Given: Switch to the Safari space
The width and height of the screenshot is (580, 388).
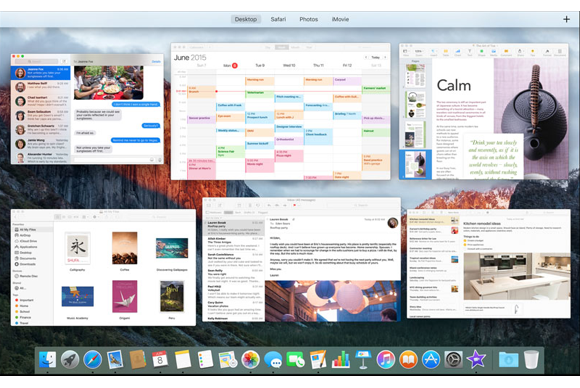Looking at the screenshot, I should (x=278, y=19).
